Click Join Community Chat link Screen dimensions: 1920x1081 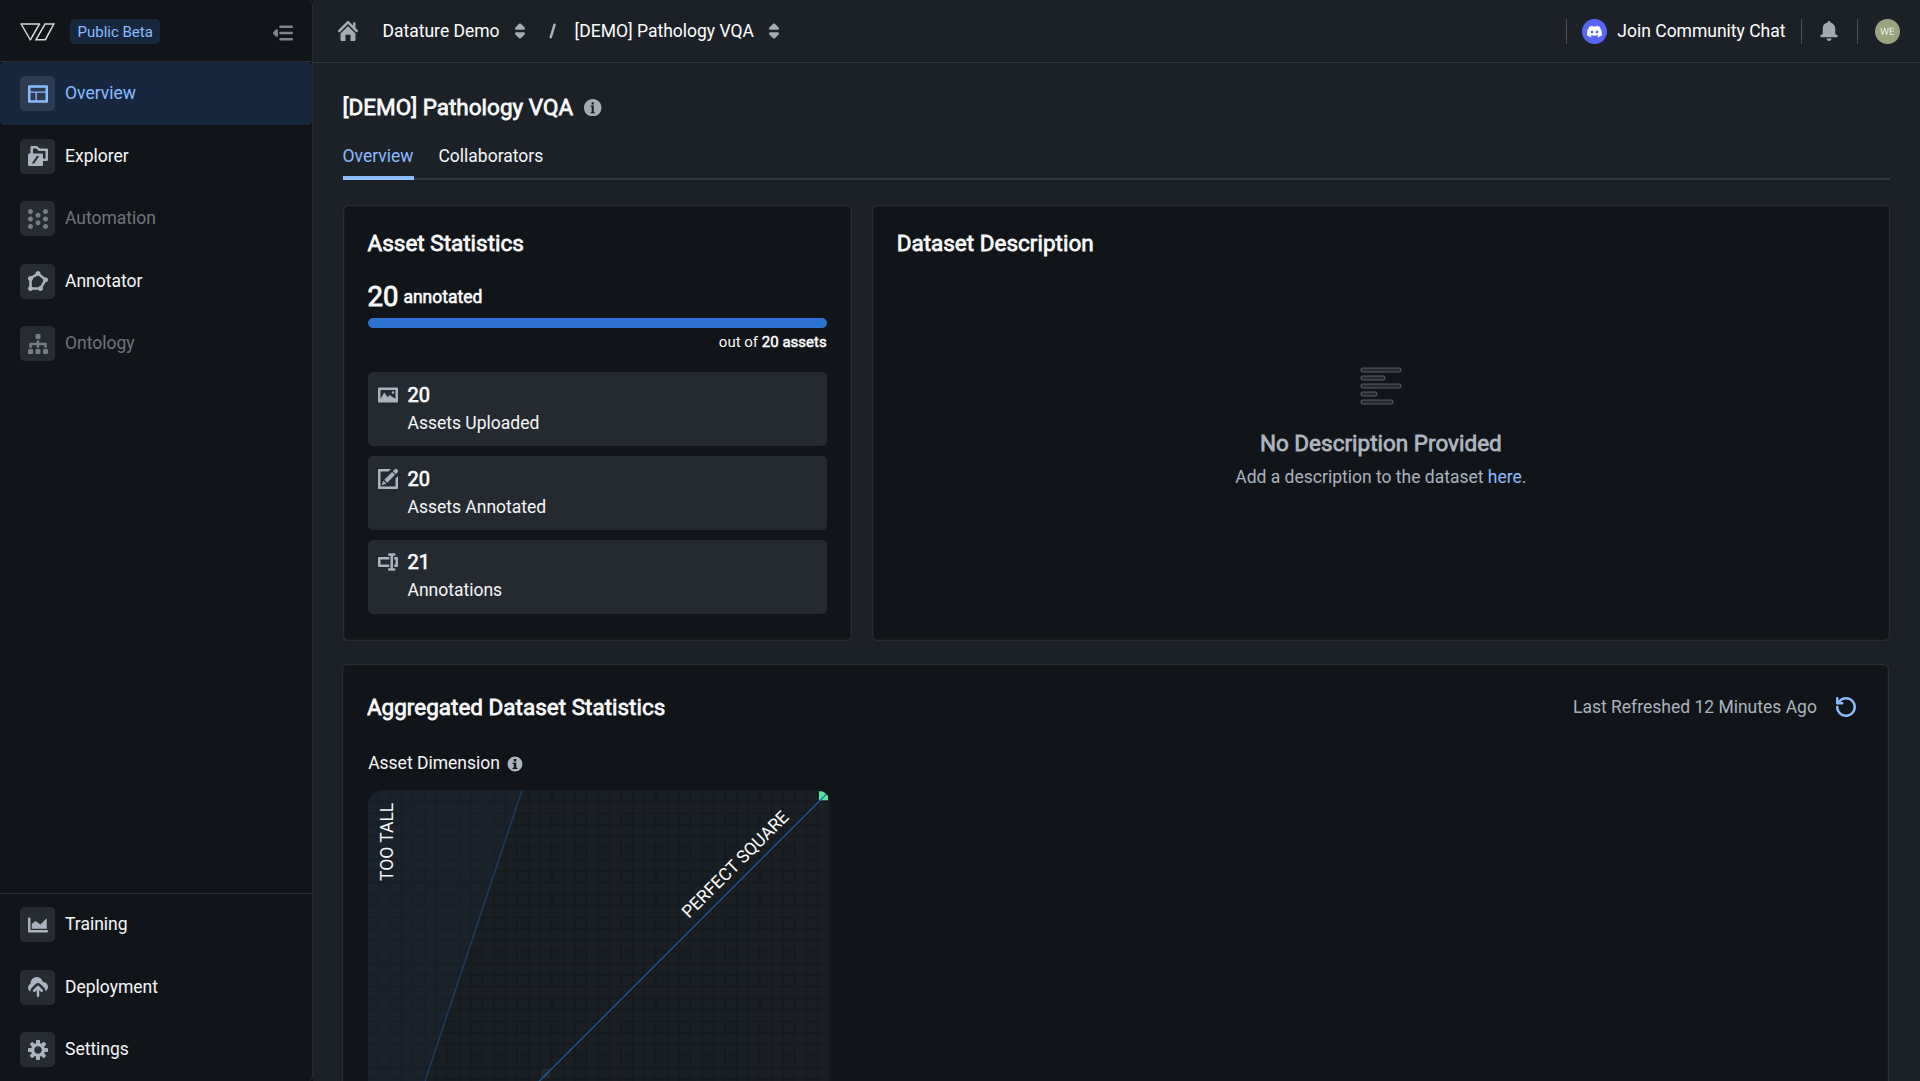click(1701, 31)
